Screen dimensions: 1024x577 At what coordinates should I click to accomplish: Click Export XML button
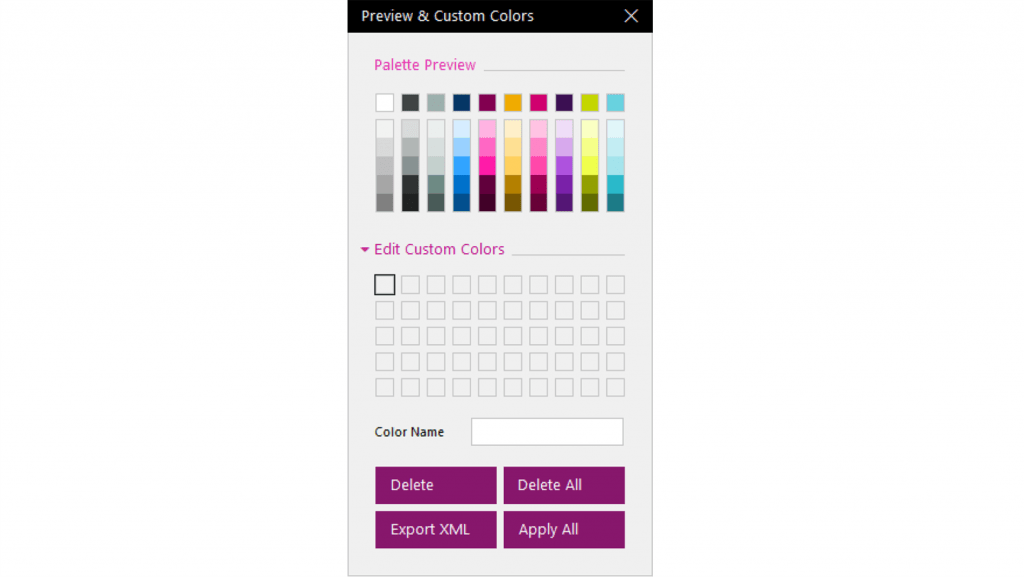point(436,530)
